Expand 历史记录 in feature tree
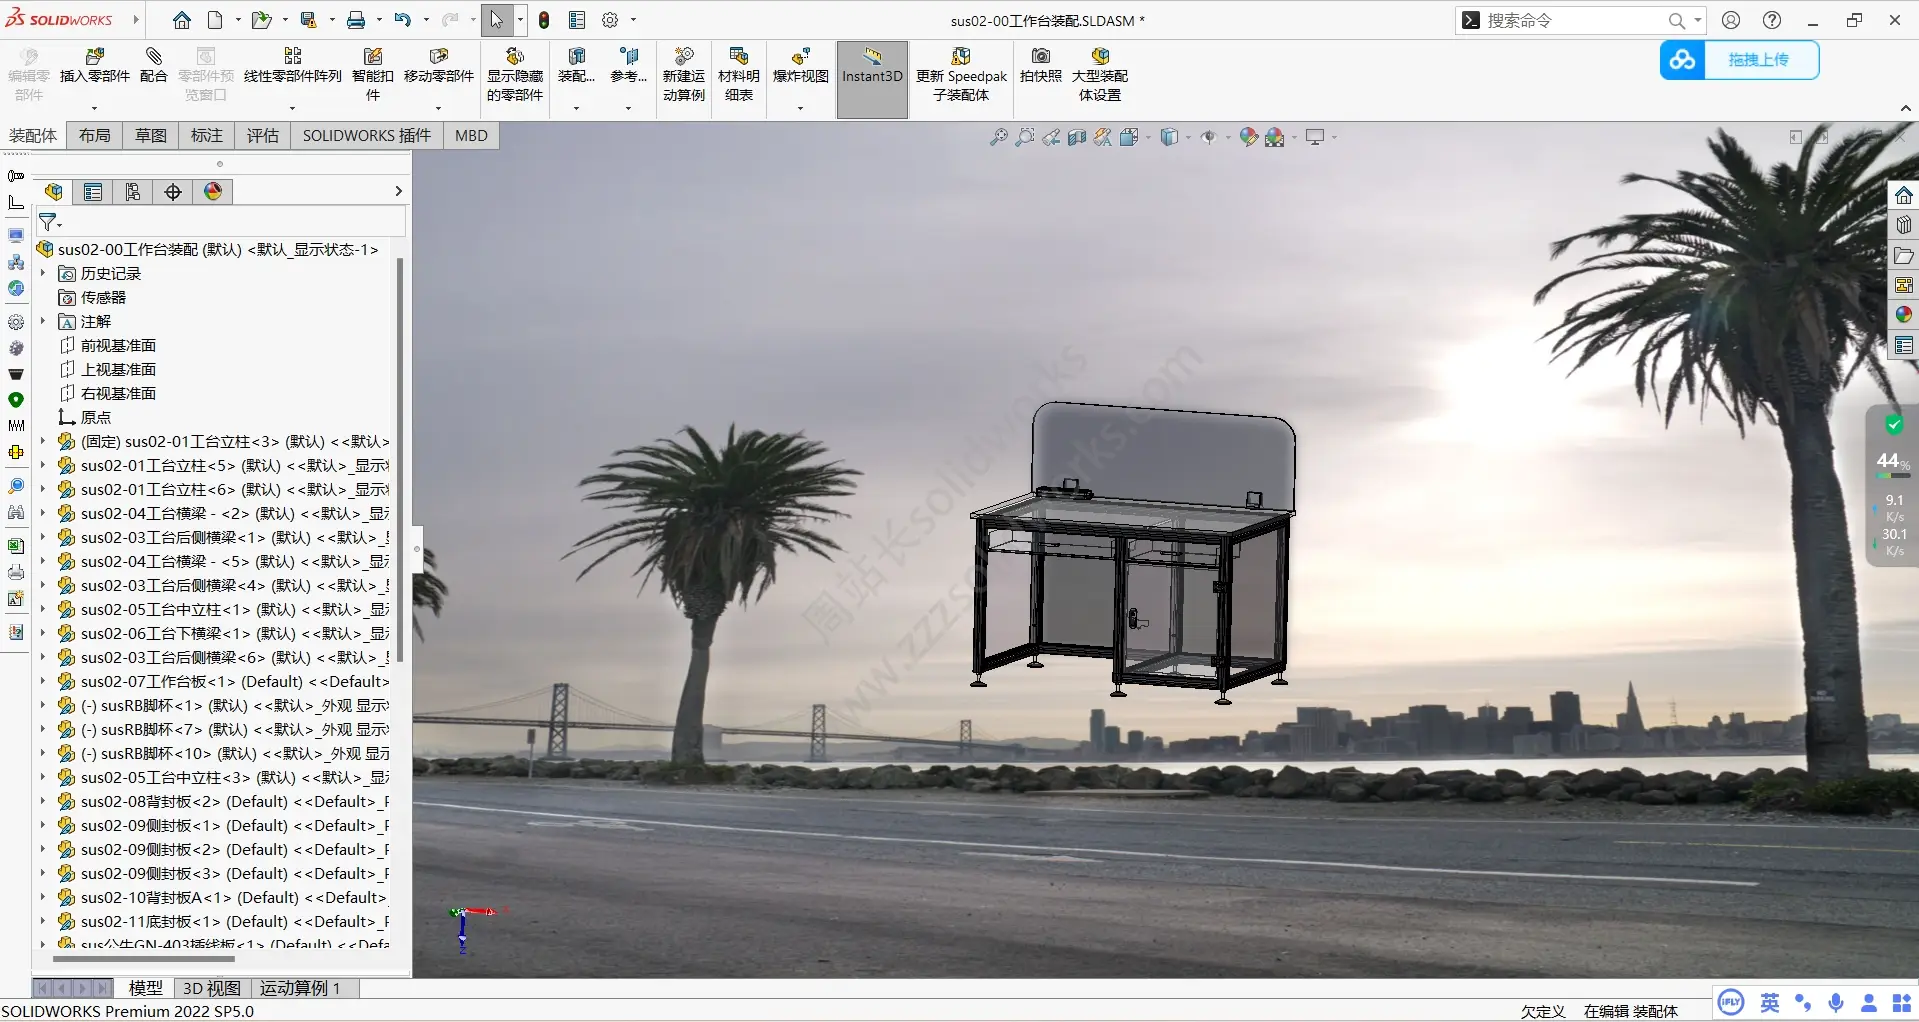 click(42, 273)
